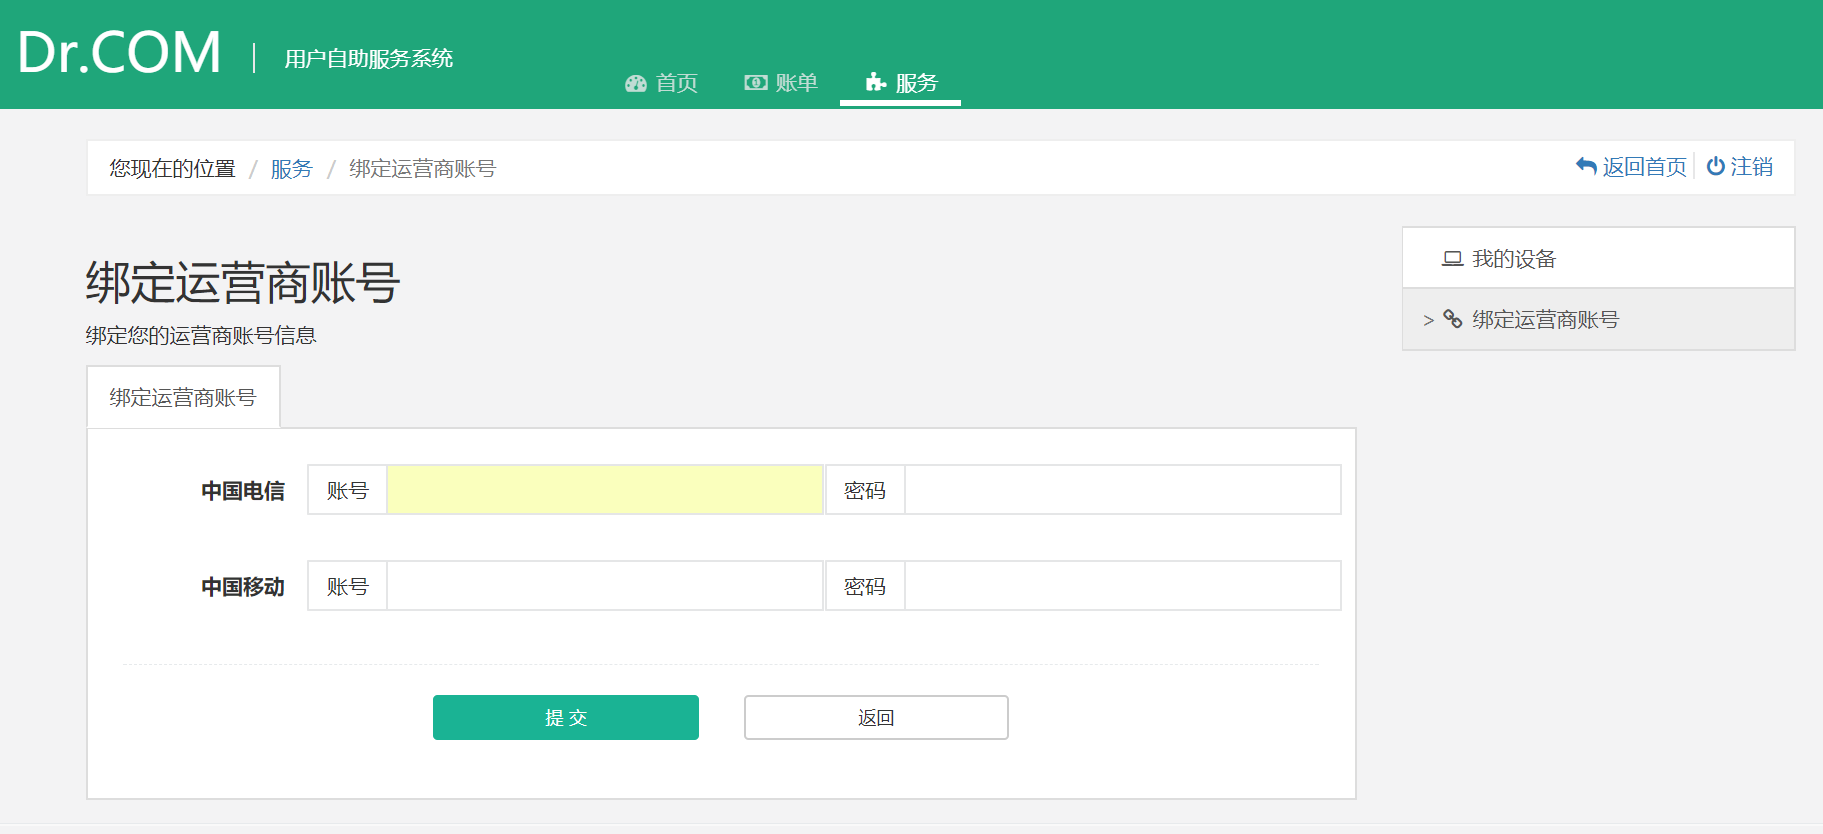Image resolution: width=1823 pixels, height=834 pixels.
Task: Click the 服务 breadcrumb link
Action: pos(291,169)
